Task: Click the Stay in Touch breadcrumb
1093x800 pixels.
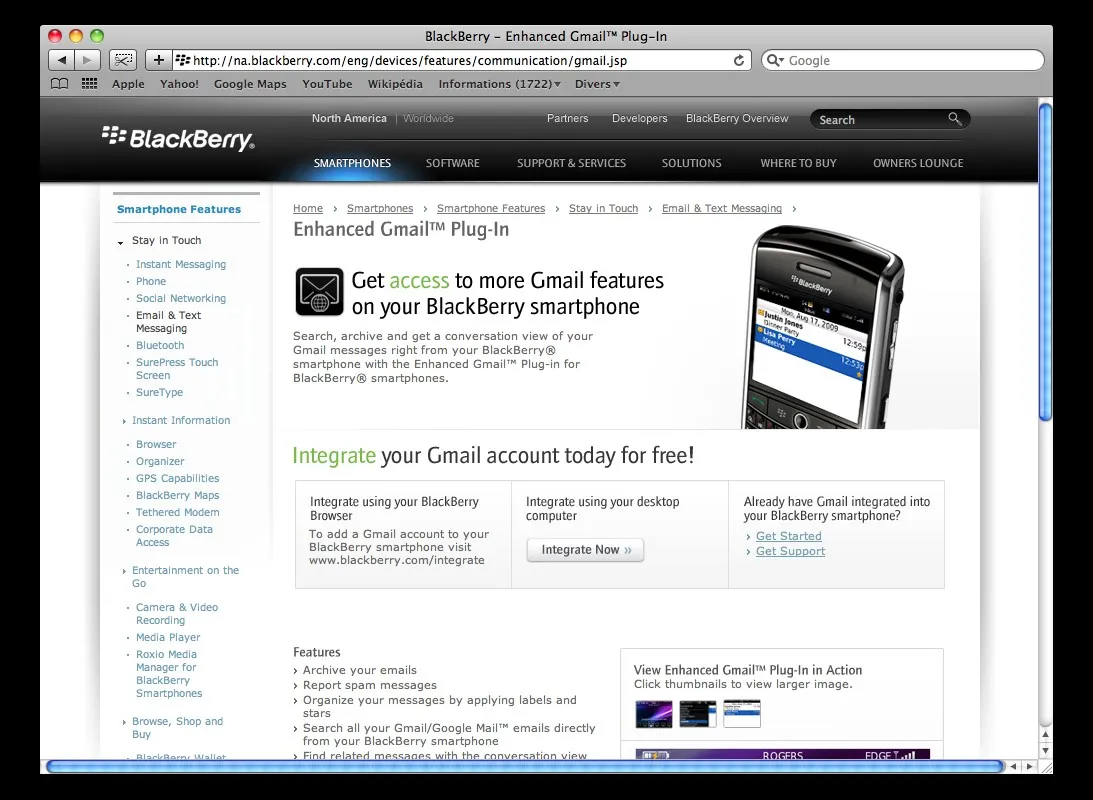Action: pos(603,208)
